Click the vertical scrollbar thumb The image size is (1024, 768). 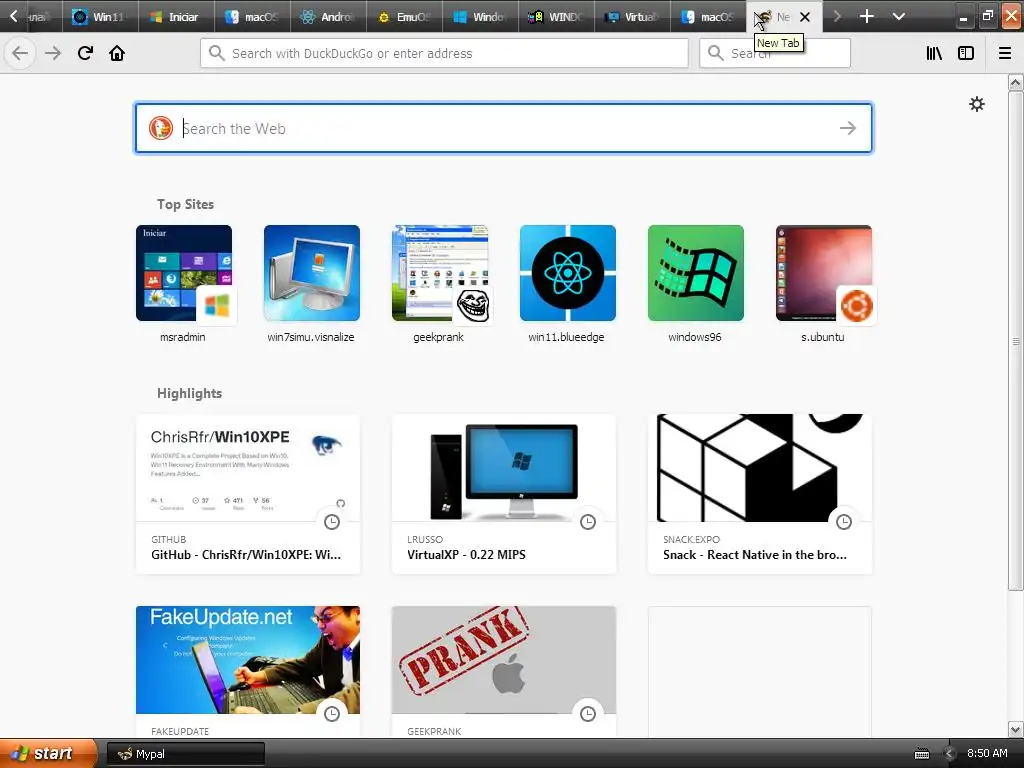pos(1016,341)
